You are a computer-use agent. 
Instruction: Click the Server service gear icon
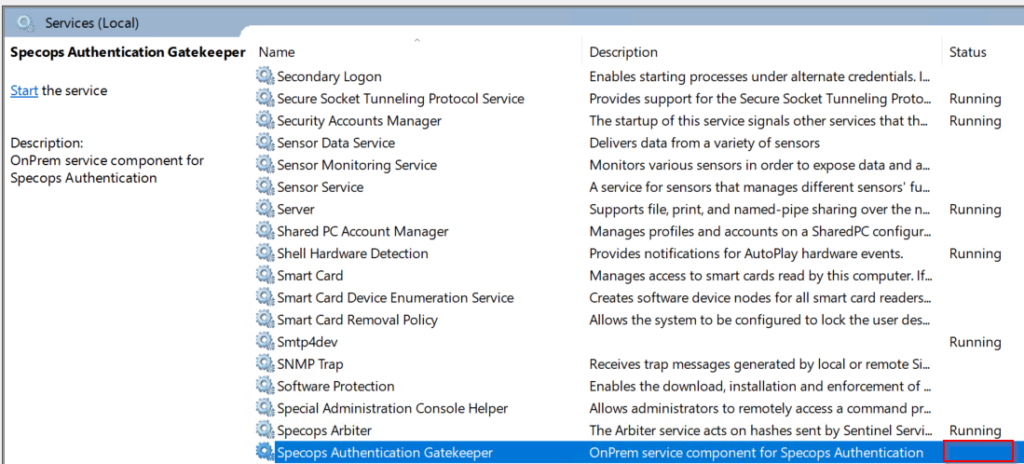tap(264, 209)
